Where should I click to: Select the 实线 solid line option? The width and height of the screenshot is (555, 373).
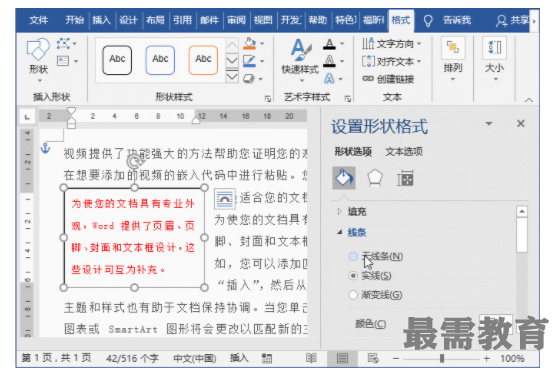point(370,275)
